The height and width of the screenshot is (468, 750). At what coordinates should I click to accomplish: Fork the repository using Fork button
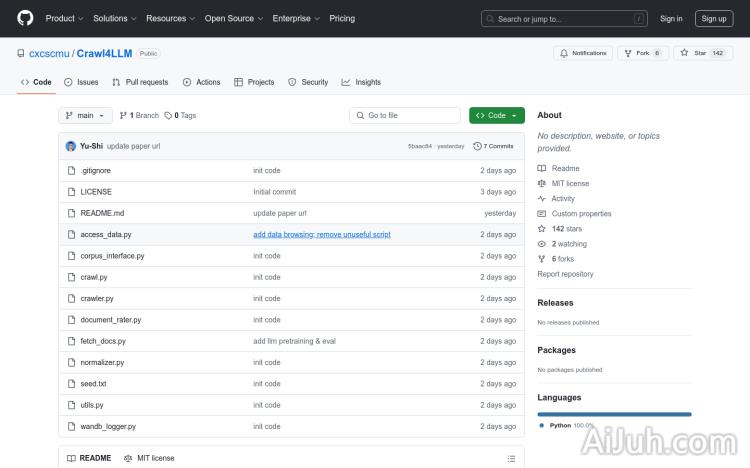click(x=642, y=53)
